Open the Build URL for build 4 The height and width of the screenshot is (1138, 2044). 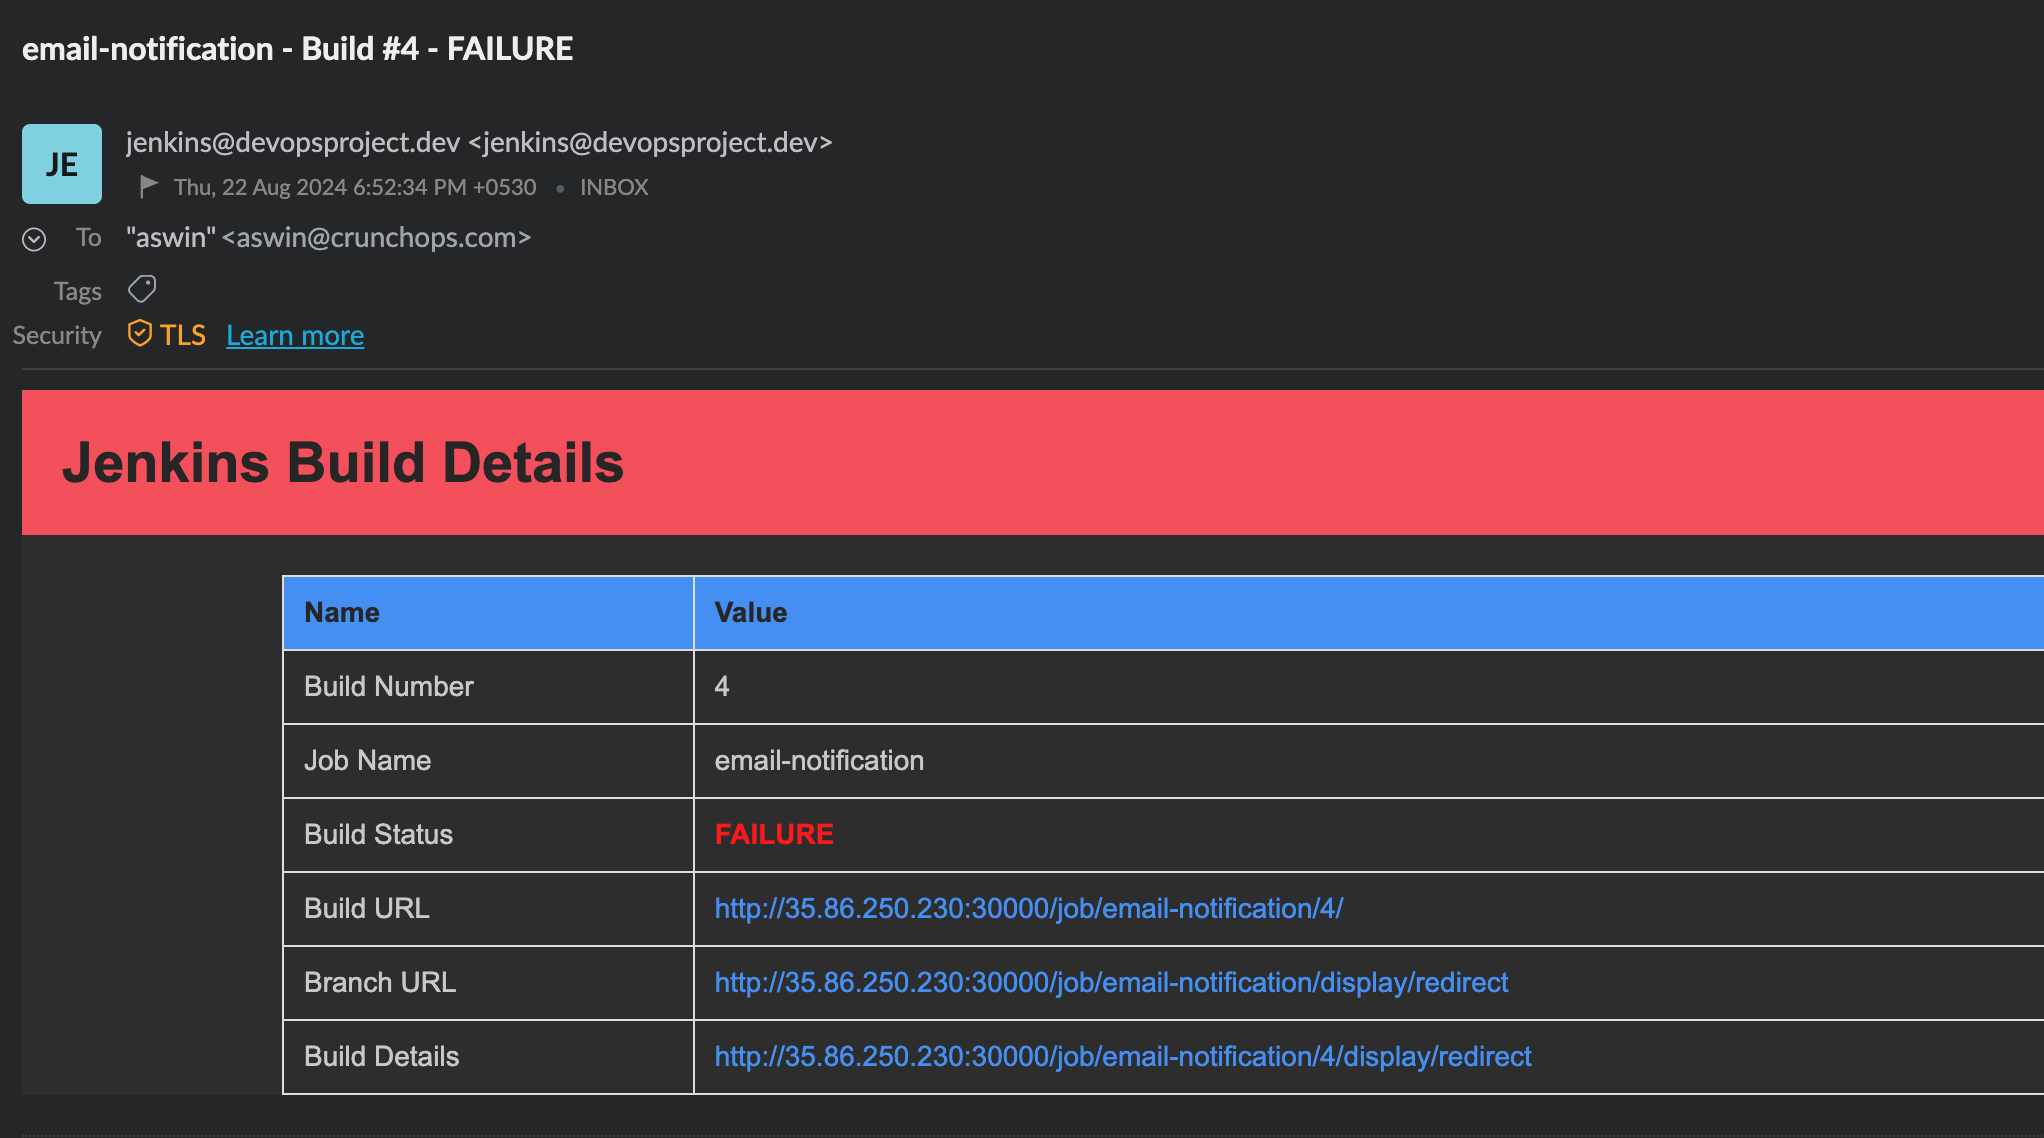coord(1027,909)
